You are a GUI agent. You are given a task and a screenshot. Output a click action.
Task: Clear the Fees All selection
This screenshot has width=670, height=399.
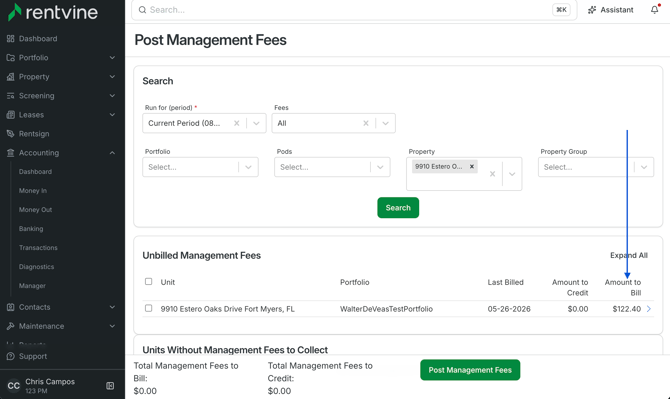point(366,123)
